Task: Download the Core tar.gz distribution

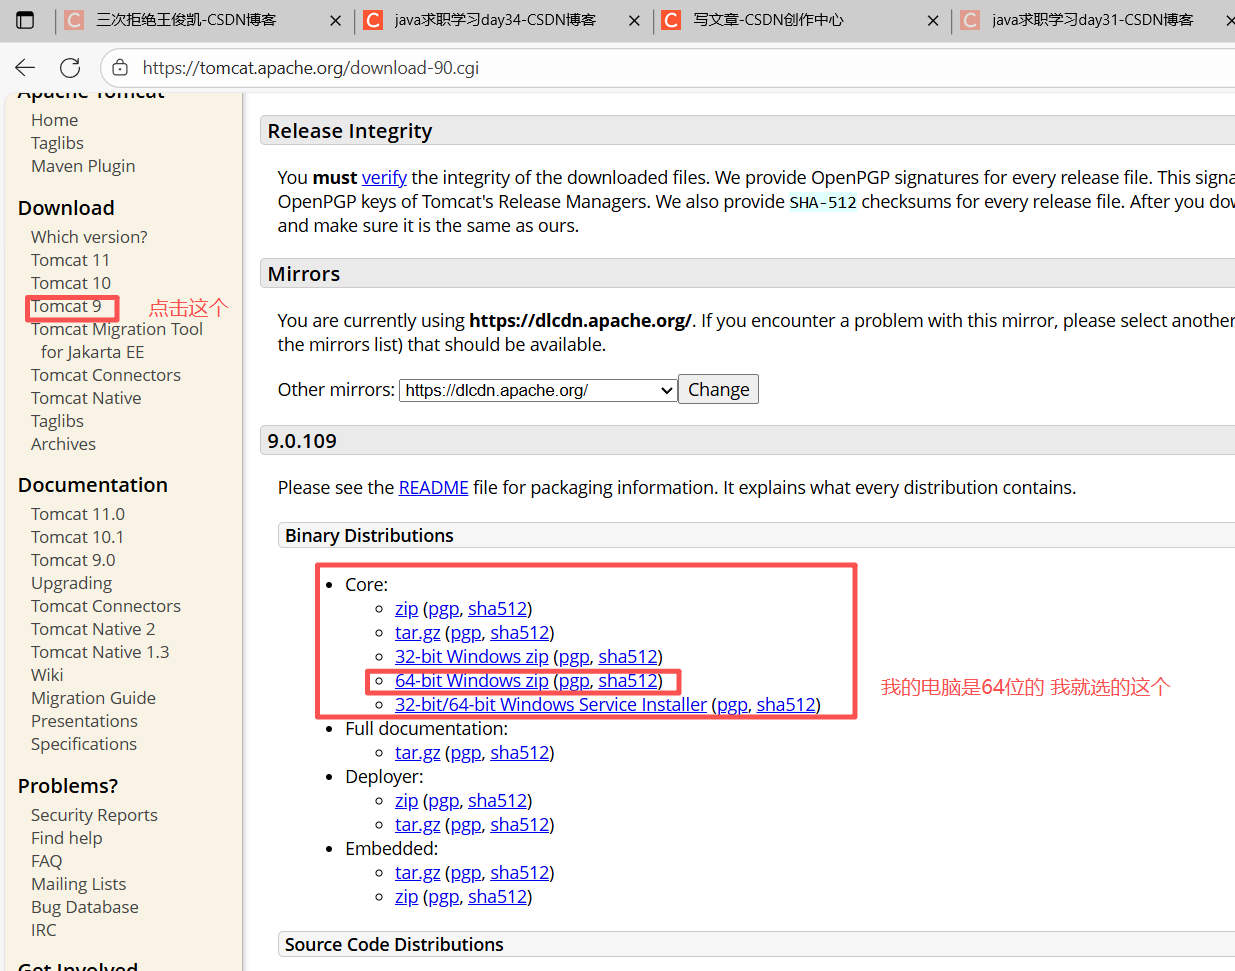Action: click(417, 632)
